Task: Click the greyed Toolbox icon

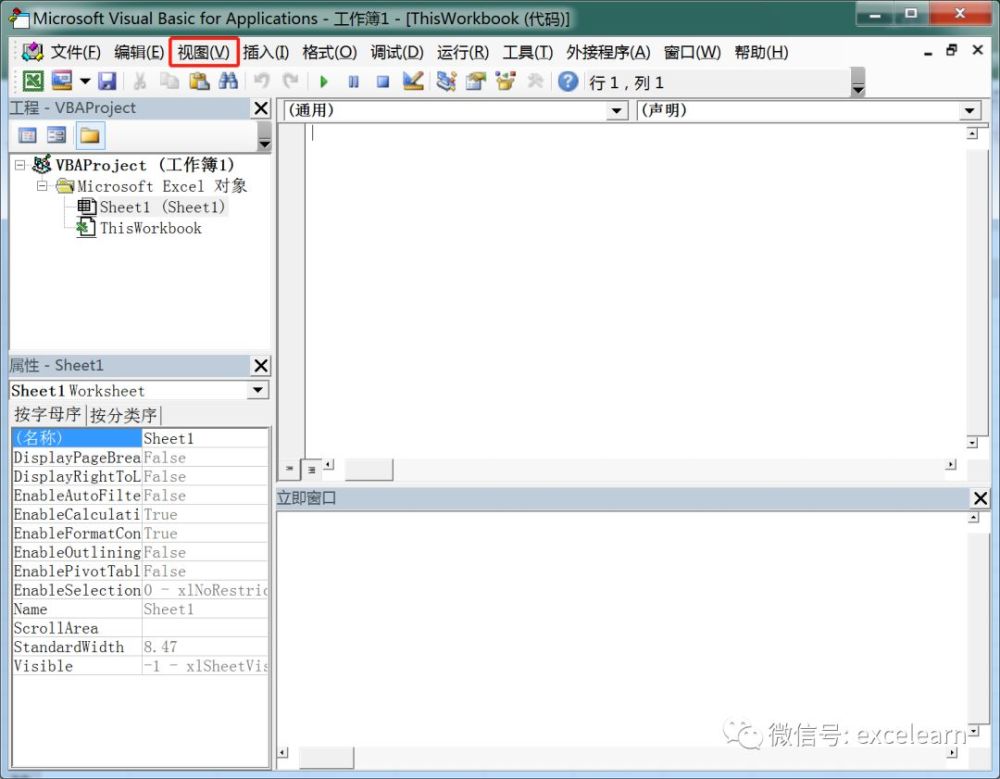Action: pyautogui.click(x=535, y=81)
